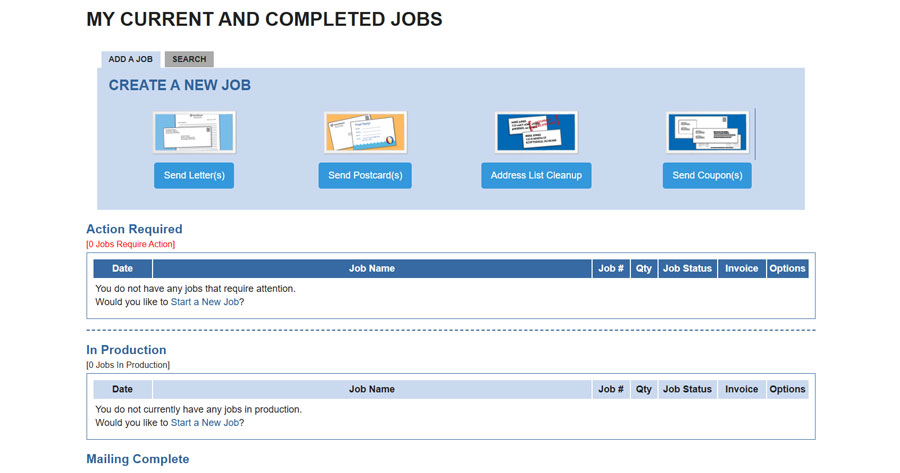
Task: Click the address list cleanup envelope image
Action: pos(536,132)
